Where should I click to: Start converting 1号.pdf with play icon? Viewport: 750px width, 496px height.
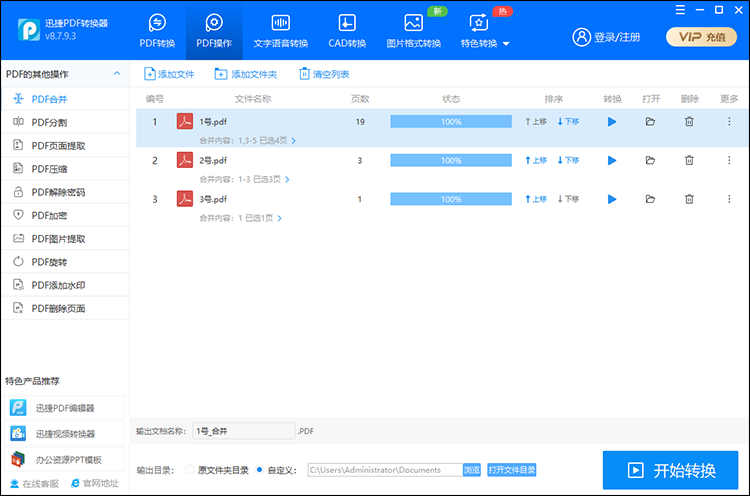(612, 121)
